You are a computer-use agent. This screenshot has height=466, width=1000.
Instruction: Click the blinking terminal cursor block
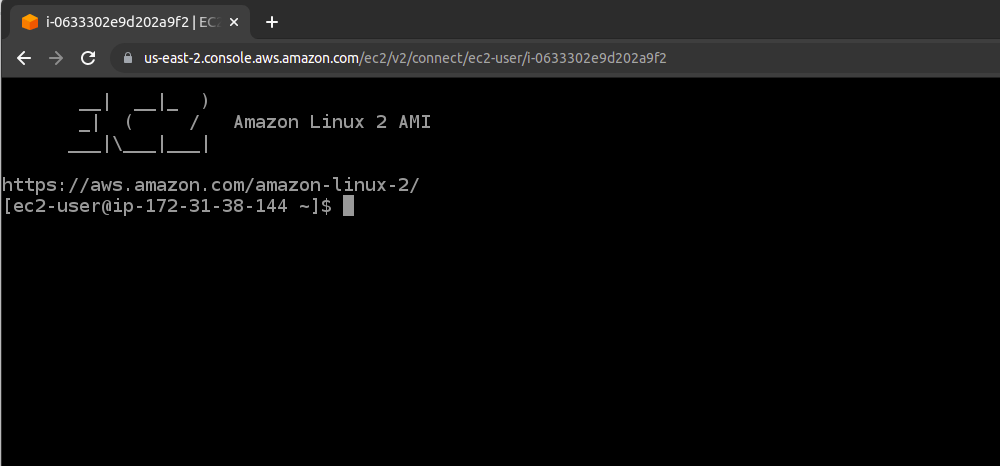click(348, 207)
